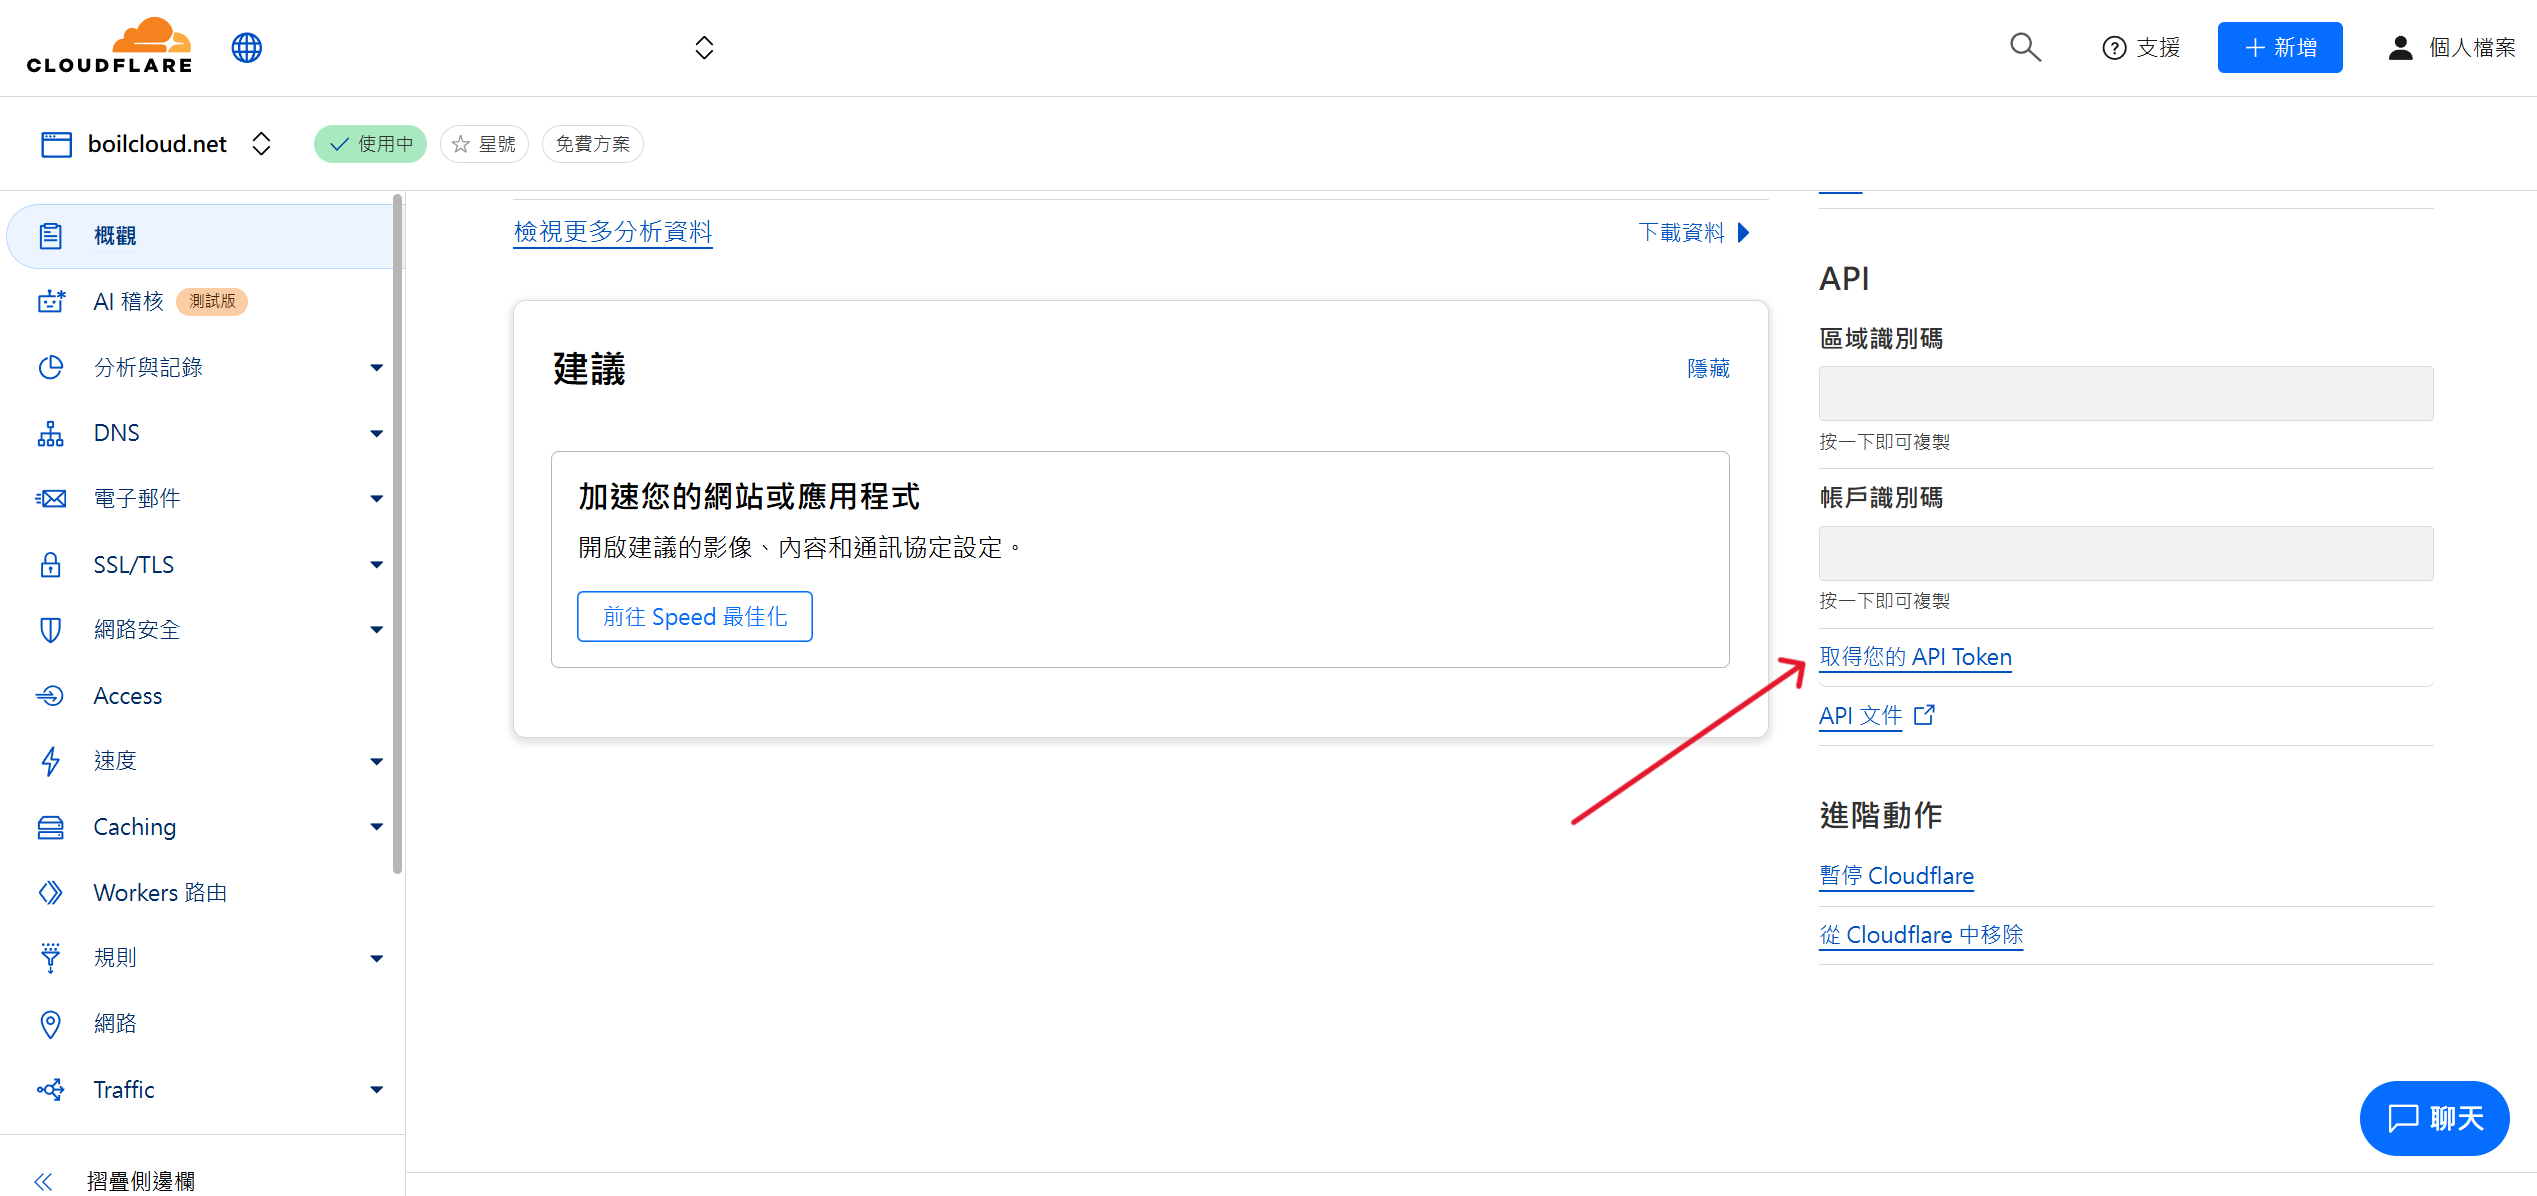The width and height of the screenshot is (2537, 1196).
Task: Click the 速度 lightning bolt icon
Action: tap(51, 761)
